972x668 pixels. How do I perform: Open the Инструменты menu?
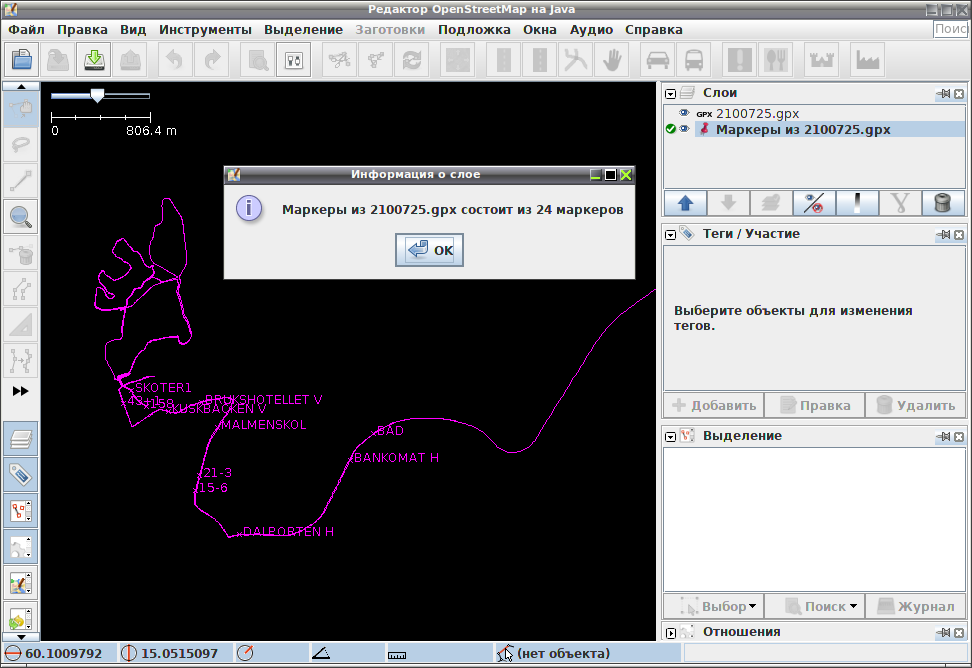click(x=205, y=30)
